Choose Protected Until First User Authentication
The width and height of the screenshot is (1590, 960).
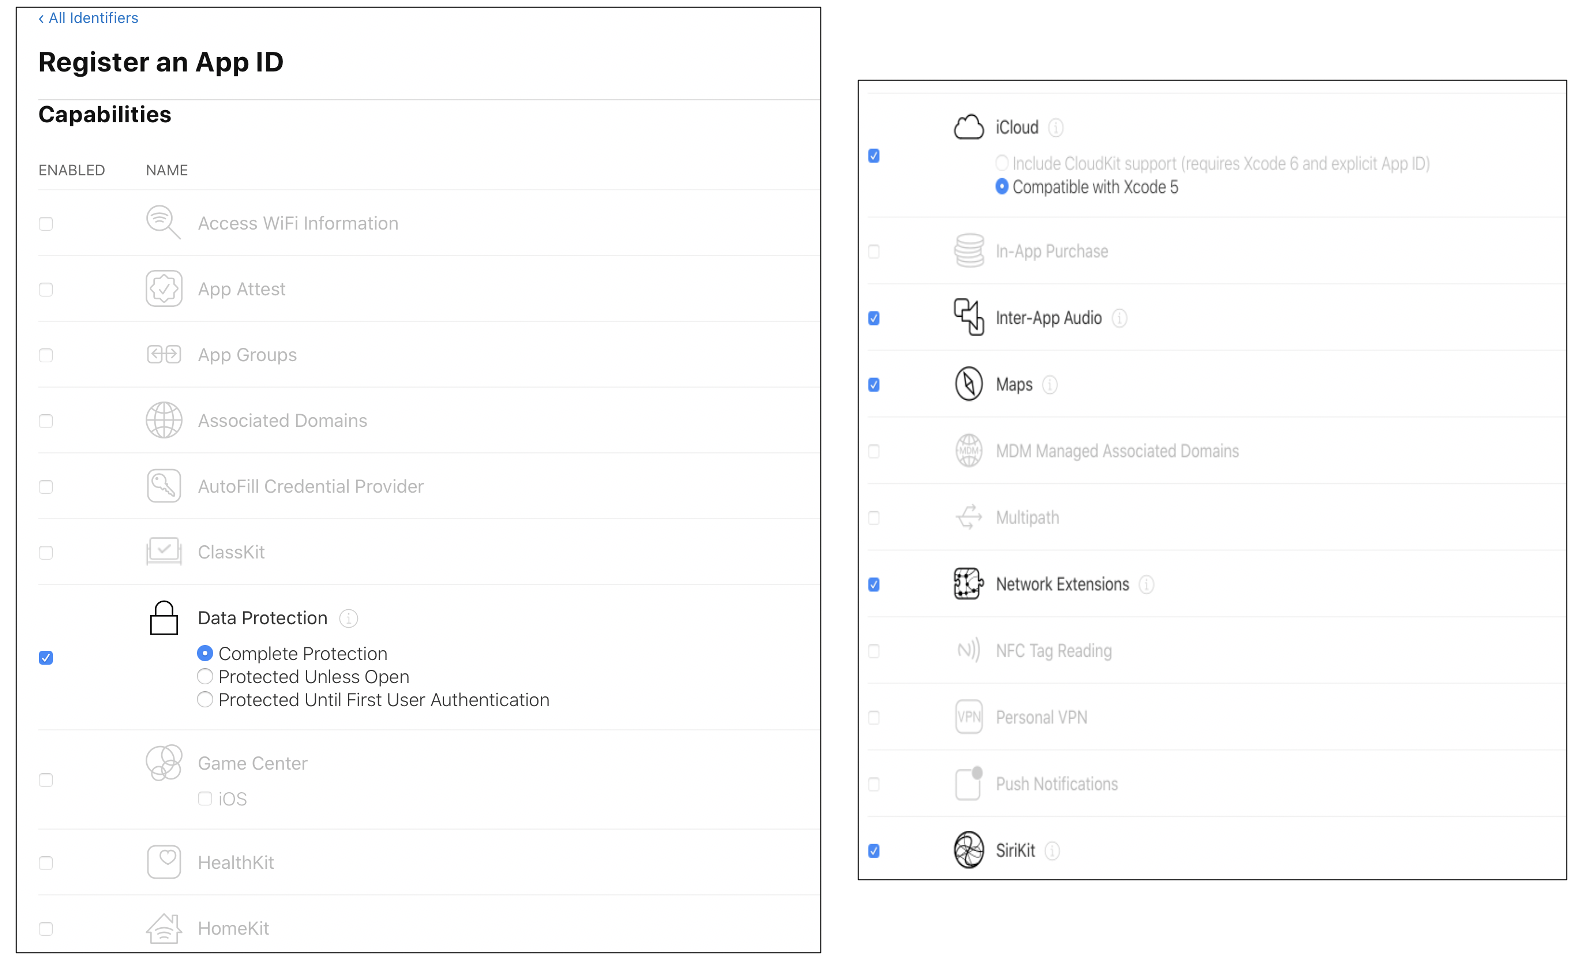pyautogui.click(x=205, y=700)
